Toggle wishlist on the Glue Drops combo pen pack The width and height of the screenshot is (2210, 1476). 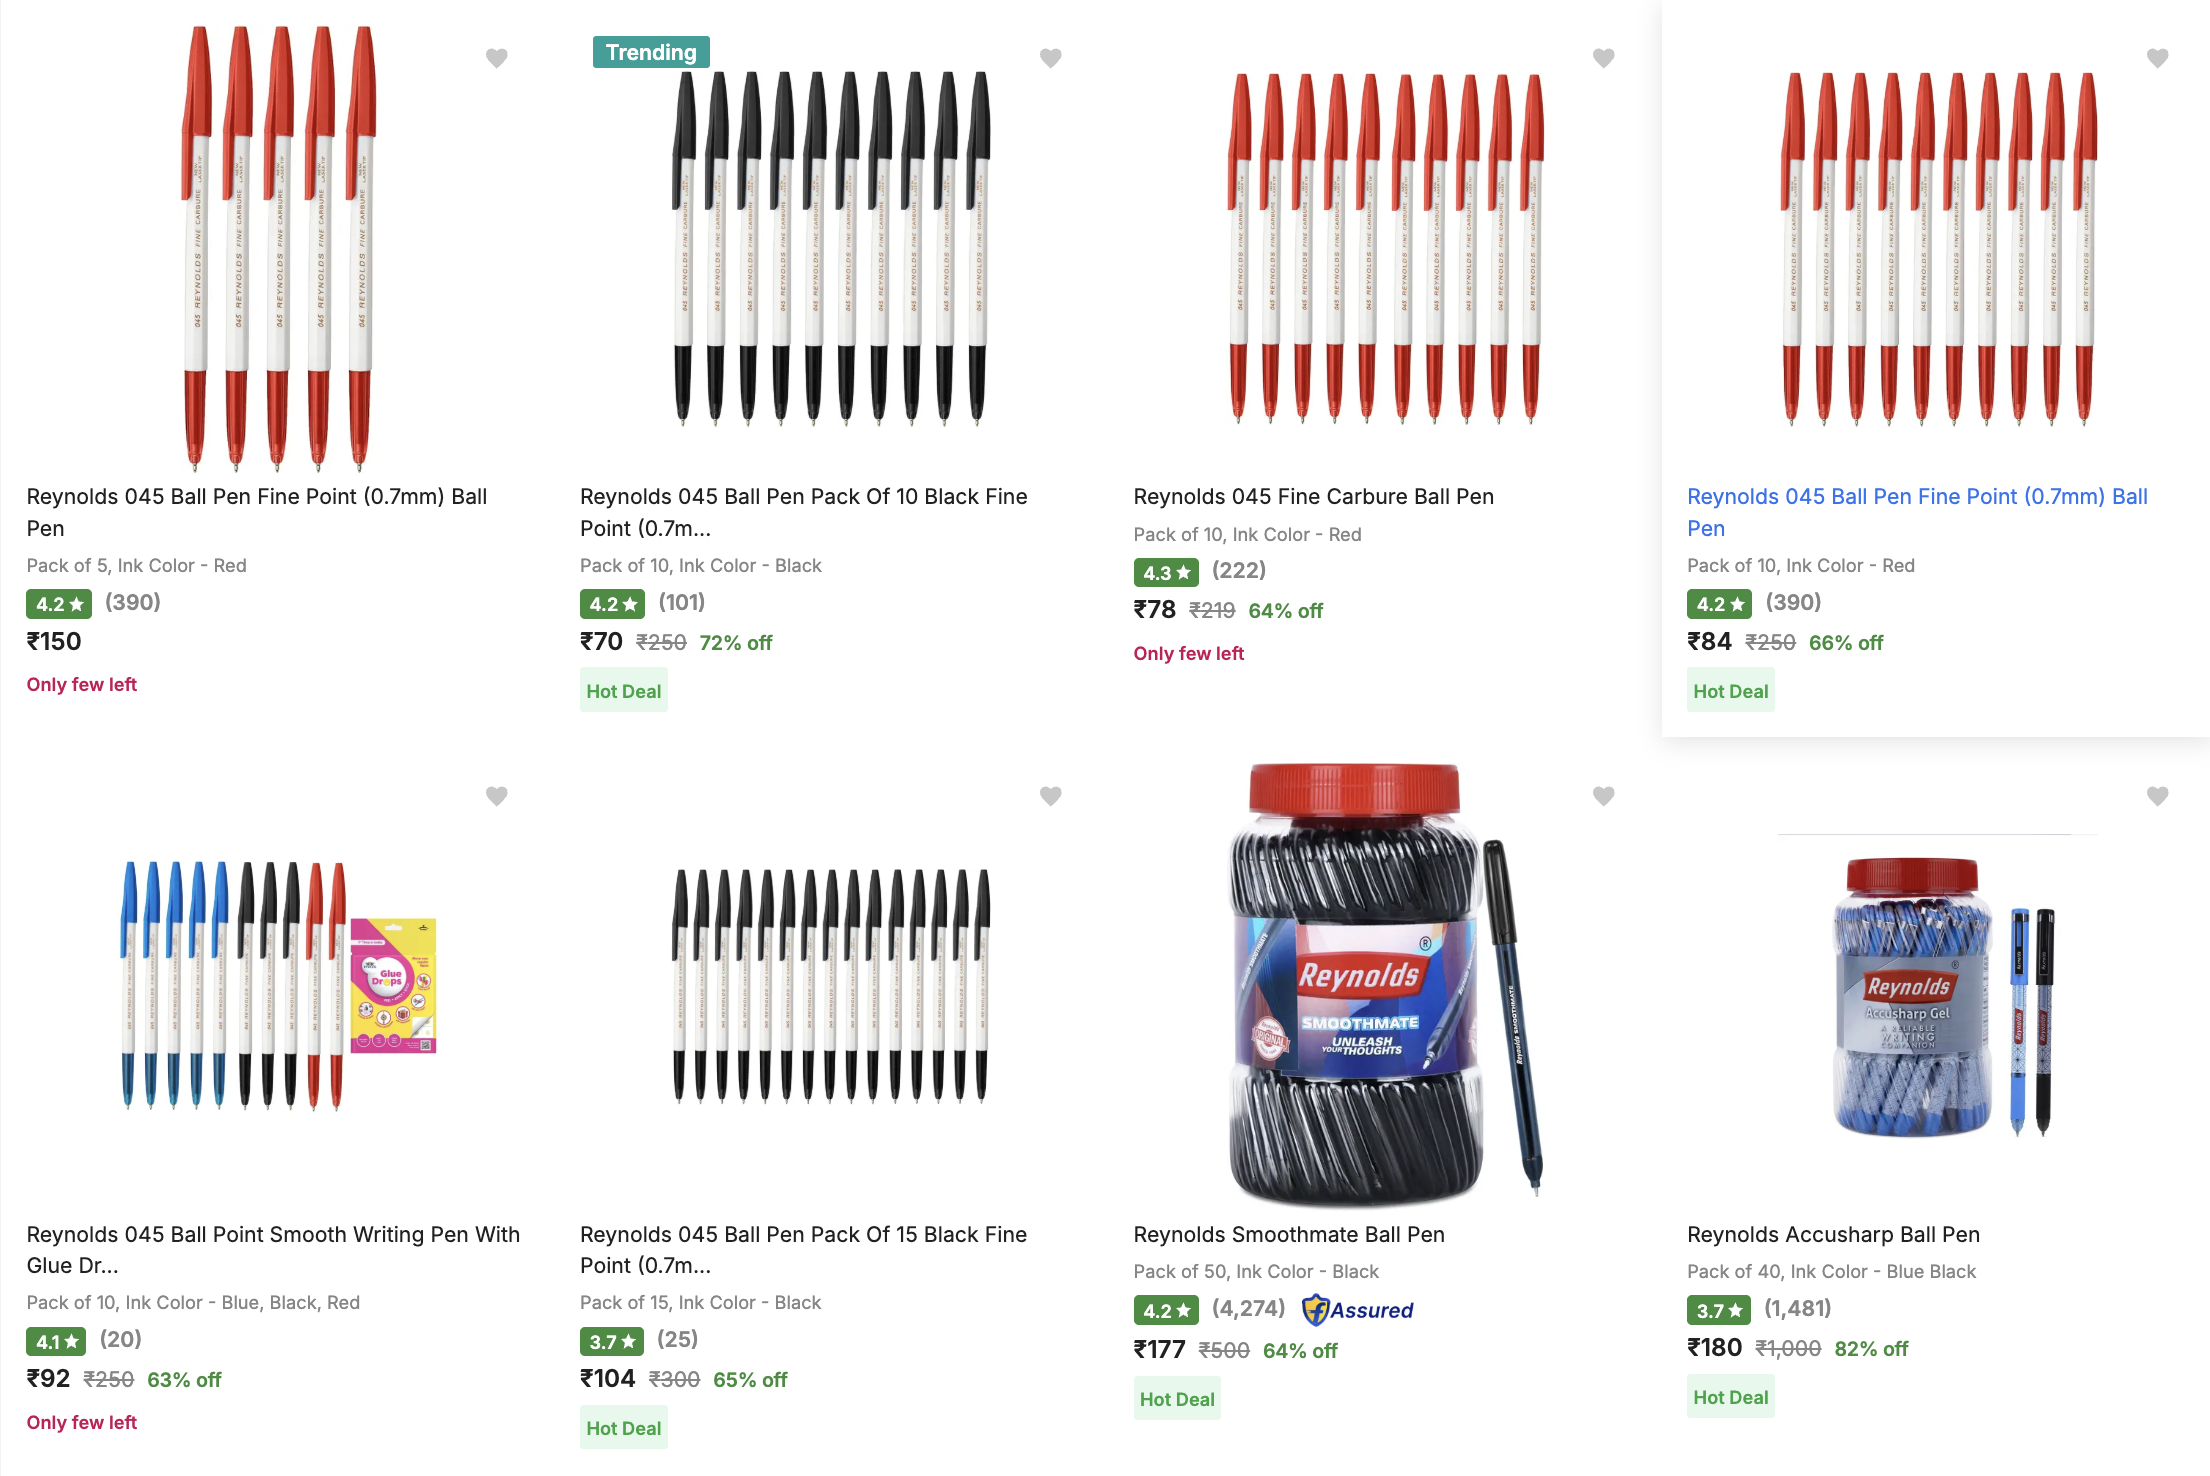[x=497, y=796]
